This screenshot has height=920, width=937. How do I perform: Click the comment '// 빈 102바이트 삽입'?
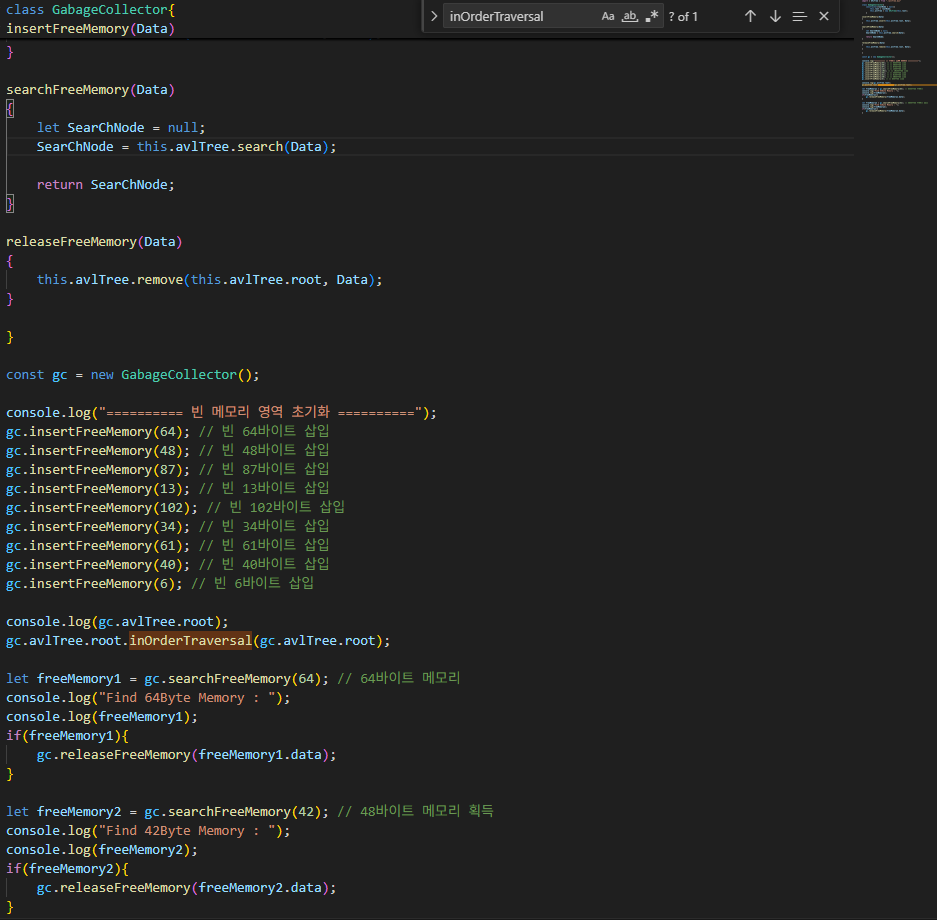click(275, 508)
